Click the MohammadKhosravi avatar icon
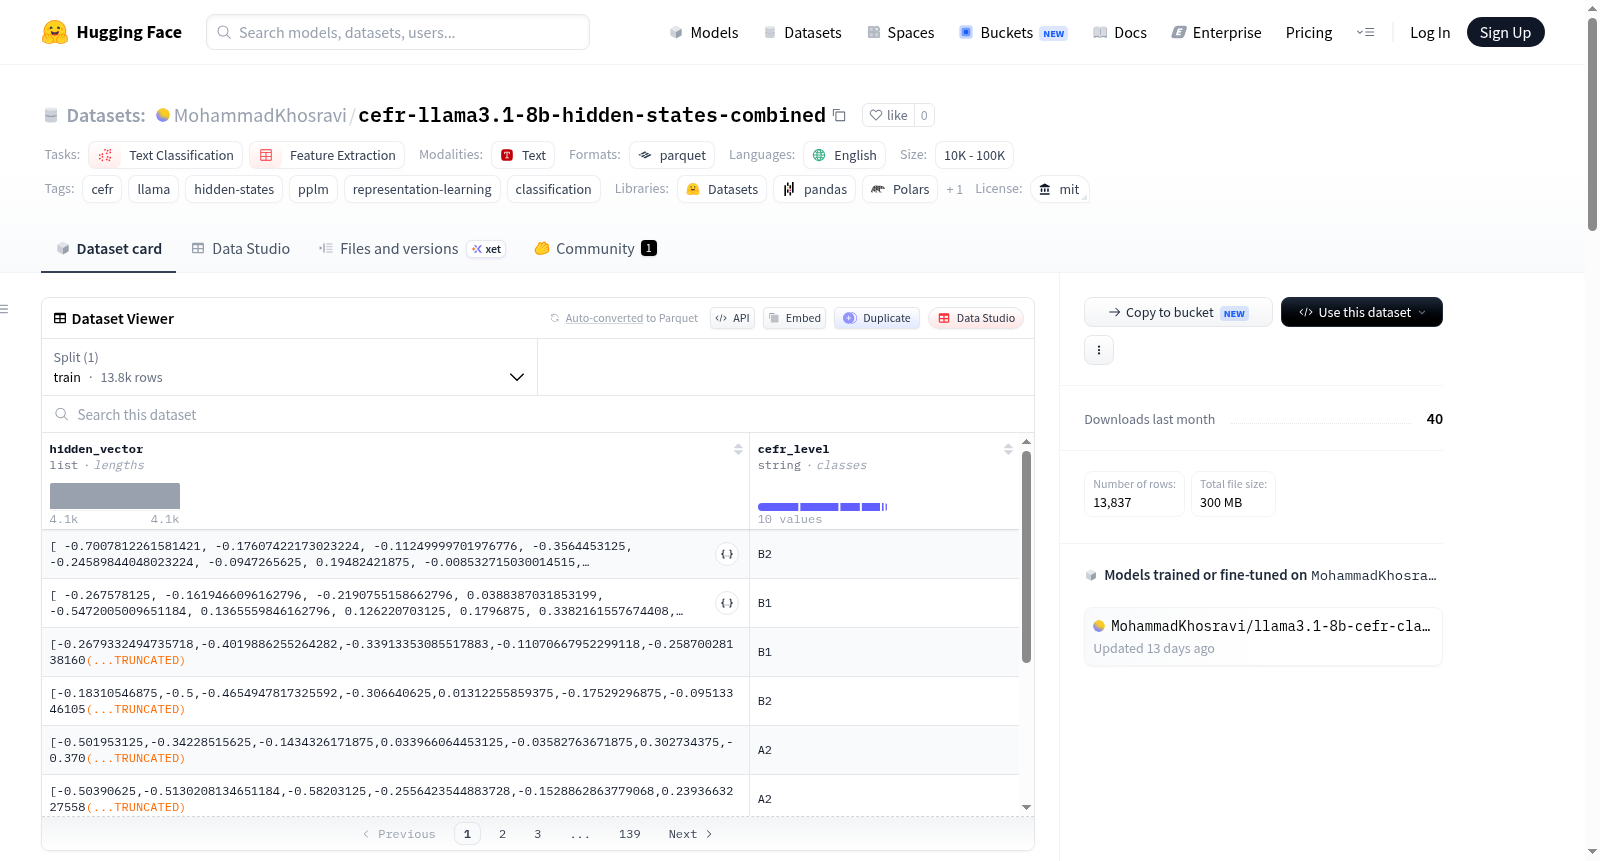The width and height of the screenshot is (1600, 861). [x=163, y=115]
